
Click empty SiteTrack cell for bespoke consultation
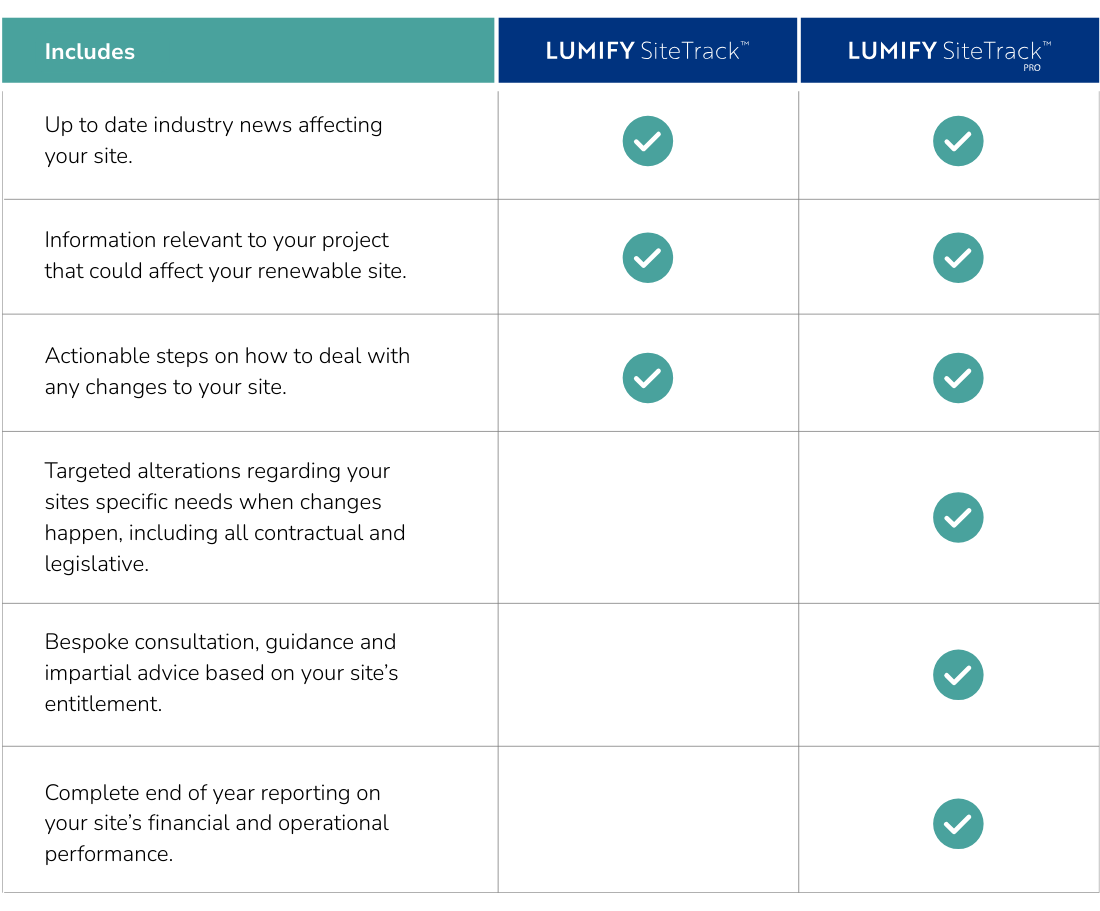tap(648, 675)
